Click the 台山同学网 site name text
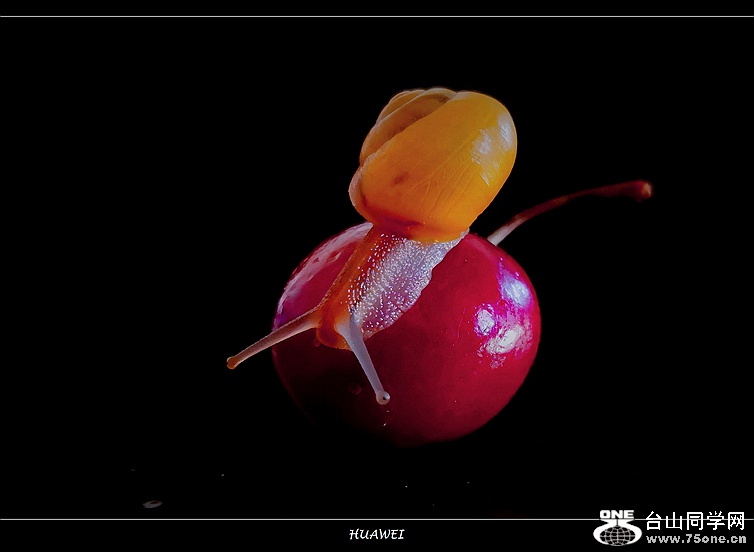754x552 pixels. 695,521
